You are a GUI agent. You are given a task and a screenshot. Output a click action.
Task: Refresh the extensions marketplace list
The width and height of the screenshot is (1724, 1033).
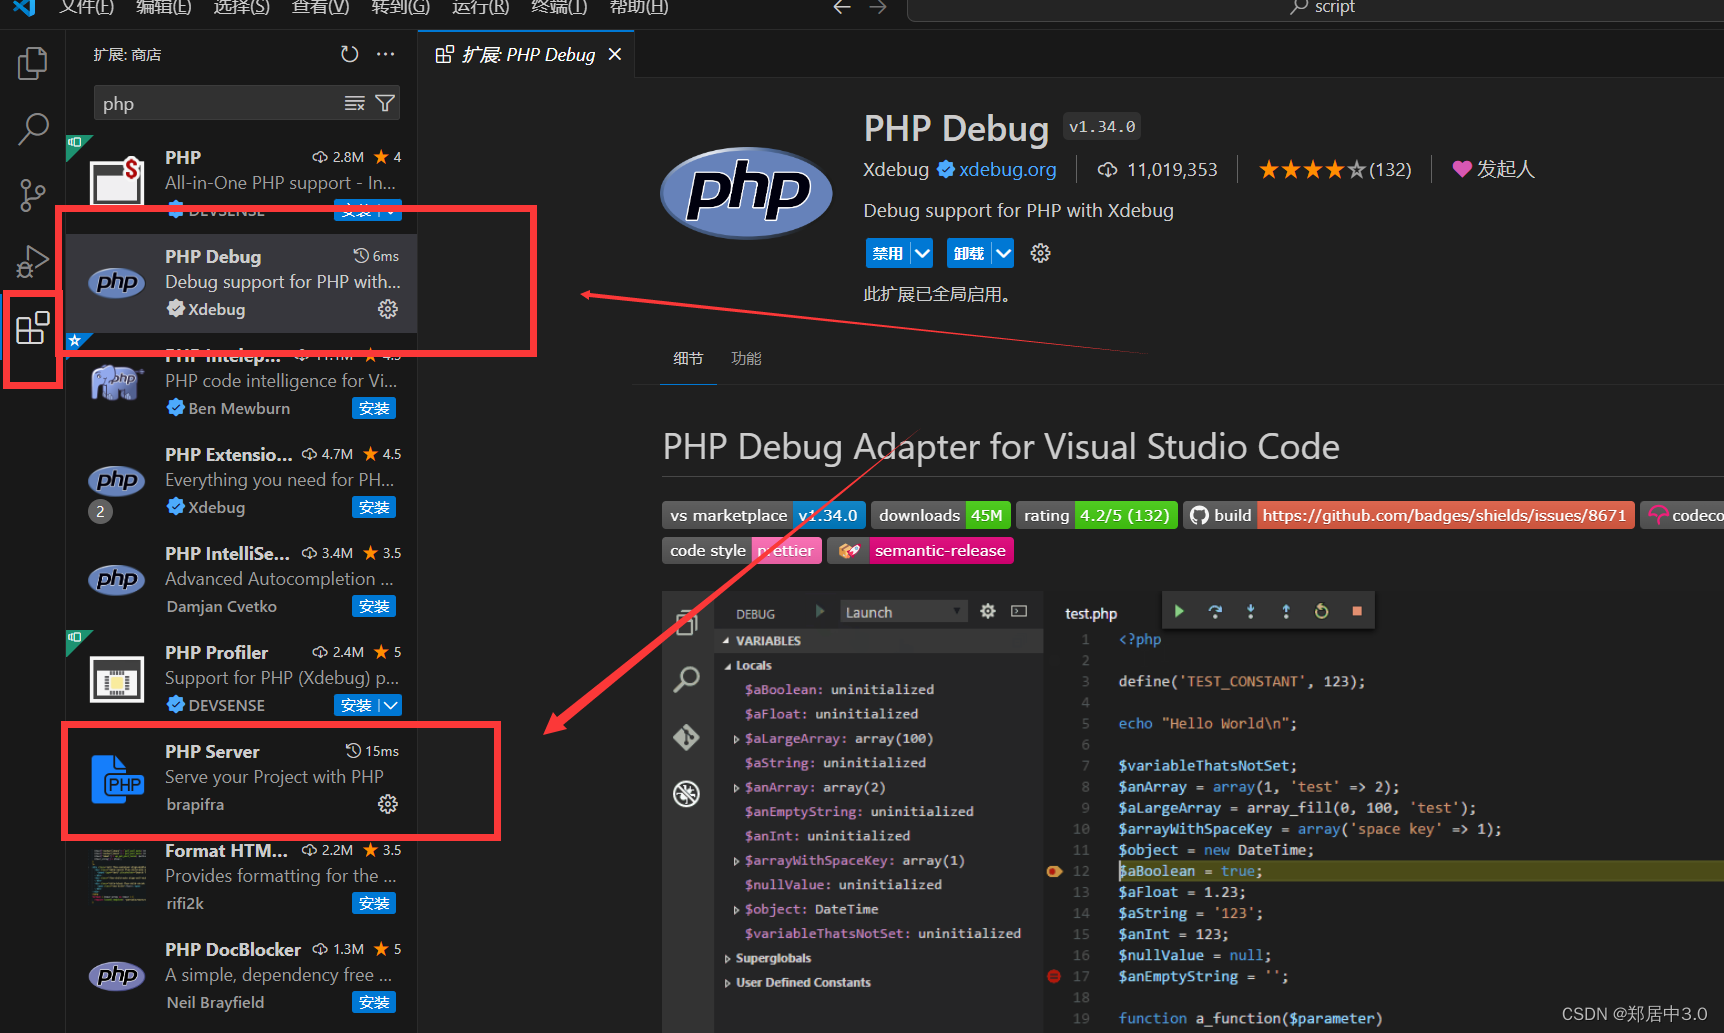349,54
